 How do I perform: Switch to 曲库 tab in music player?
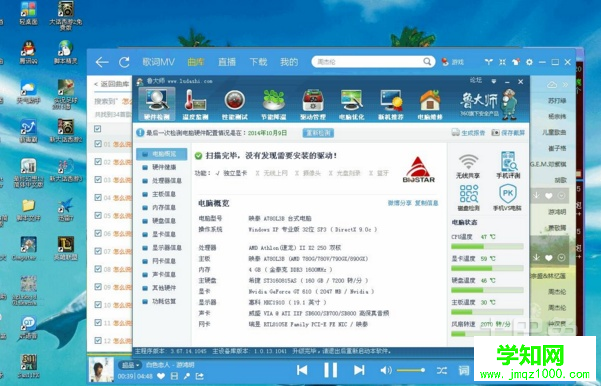[196, 62]
